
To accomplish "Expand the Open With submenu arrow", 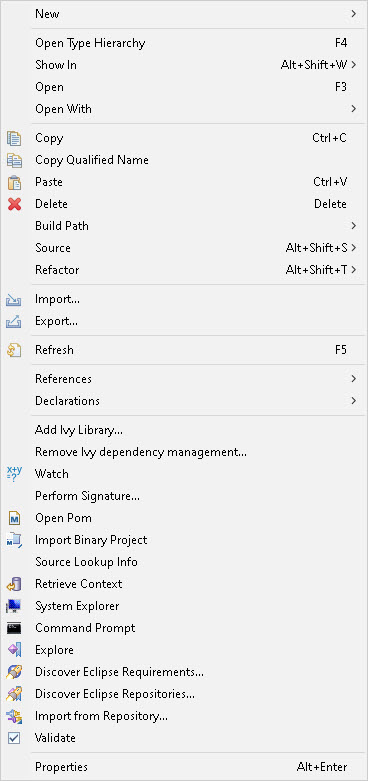I will coord(354,109).
